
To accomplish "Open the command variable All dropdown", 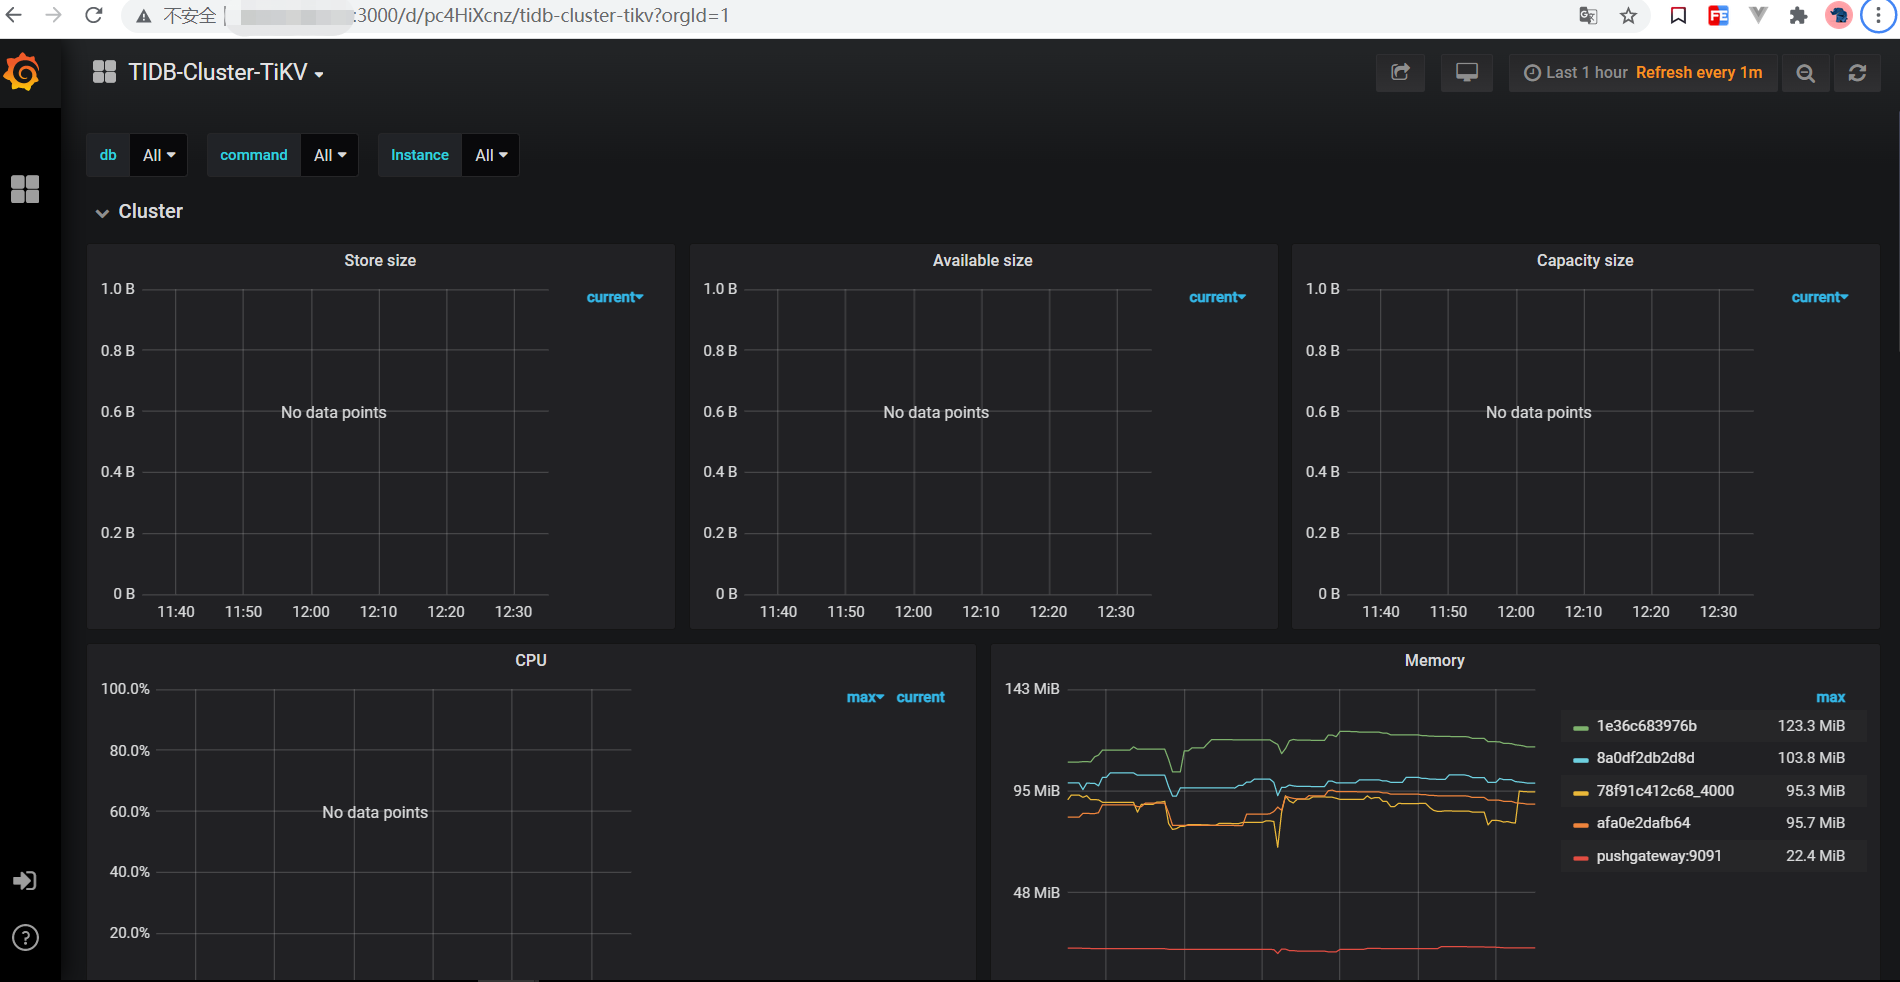I will pos(330,155).
